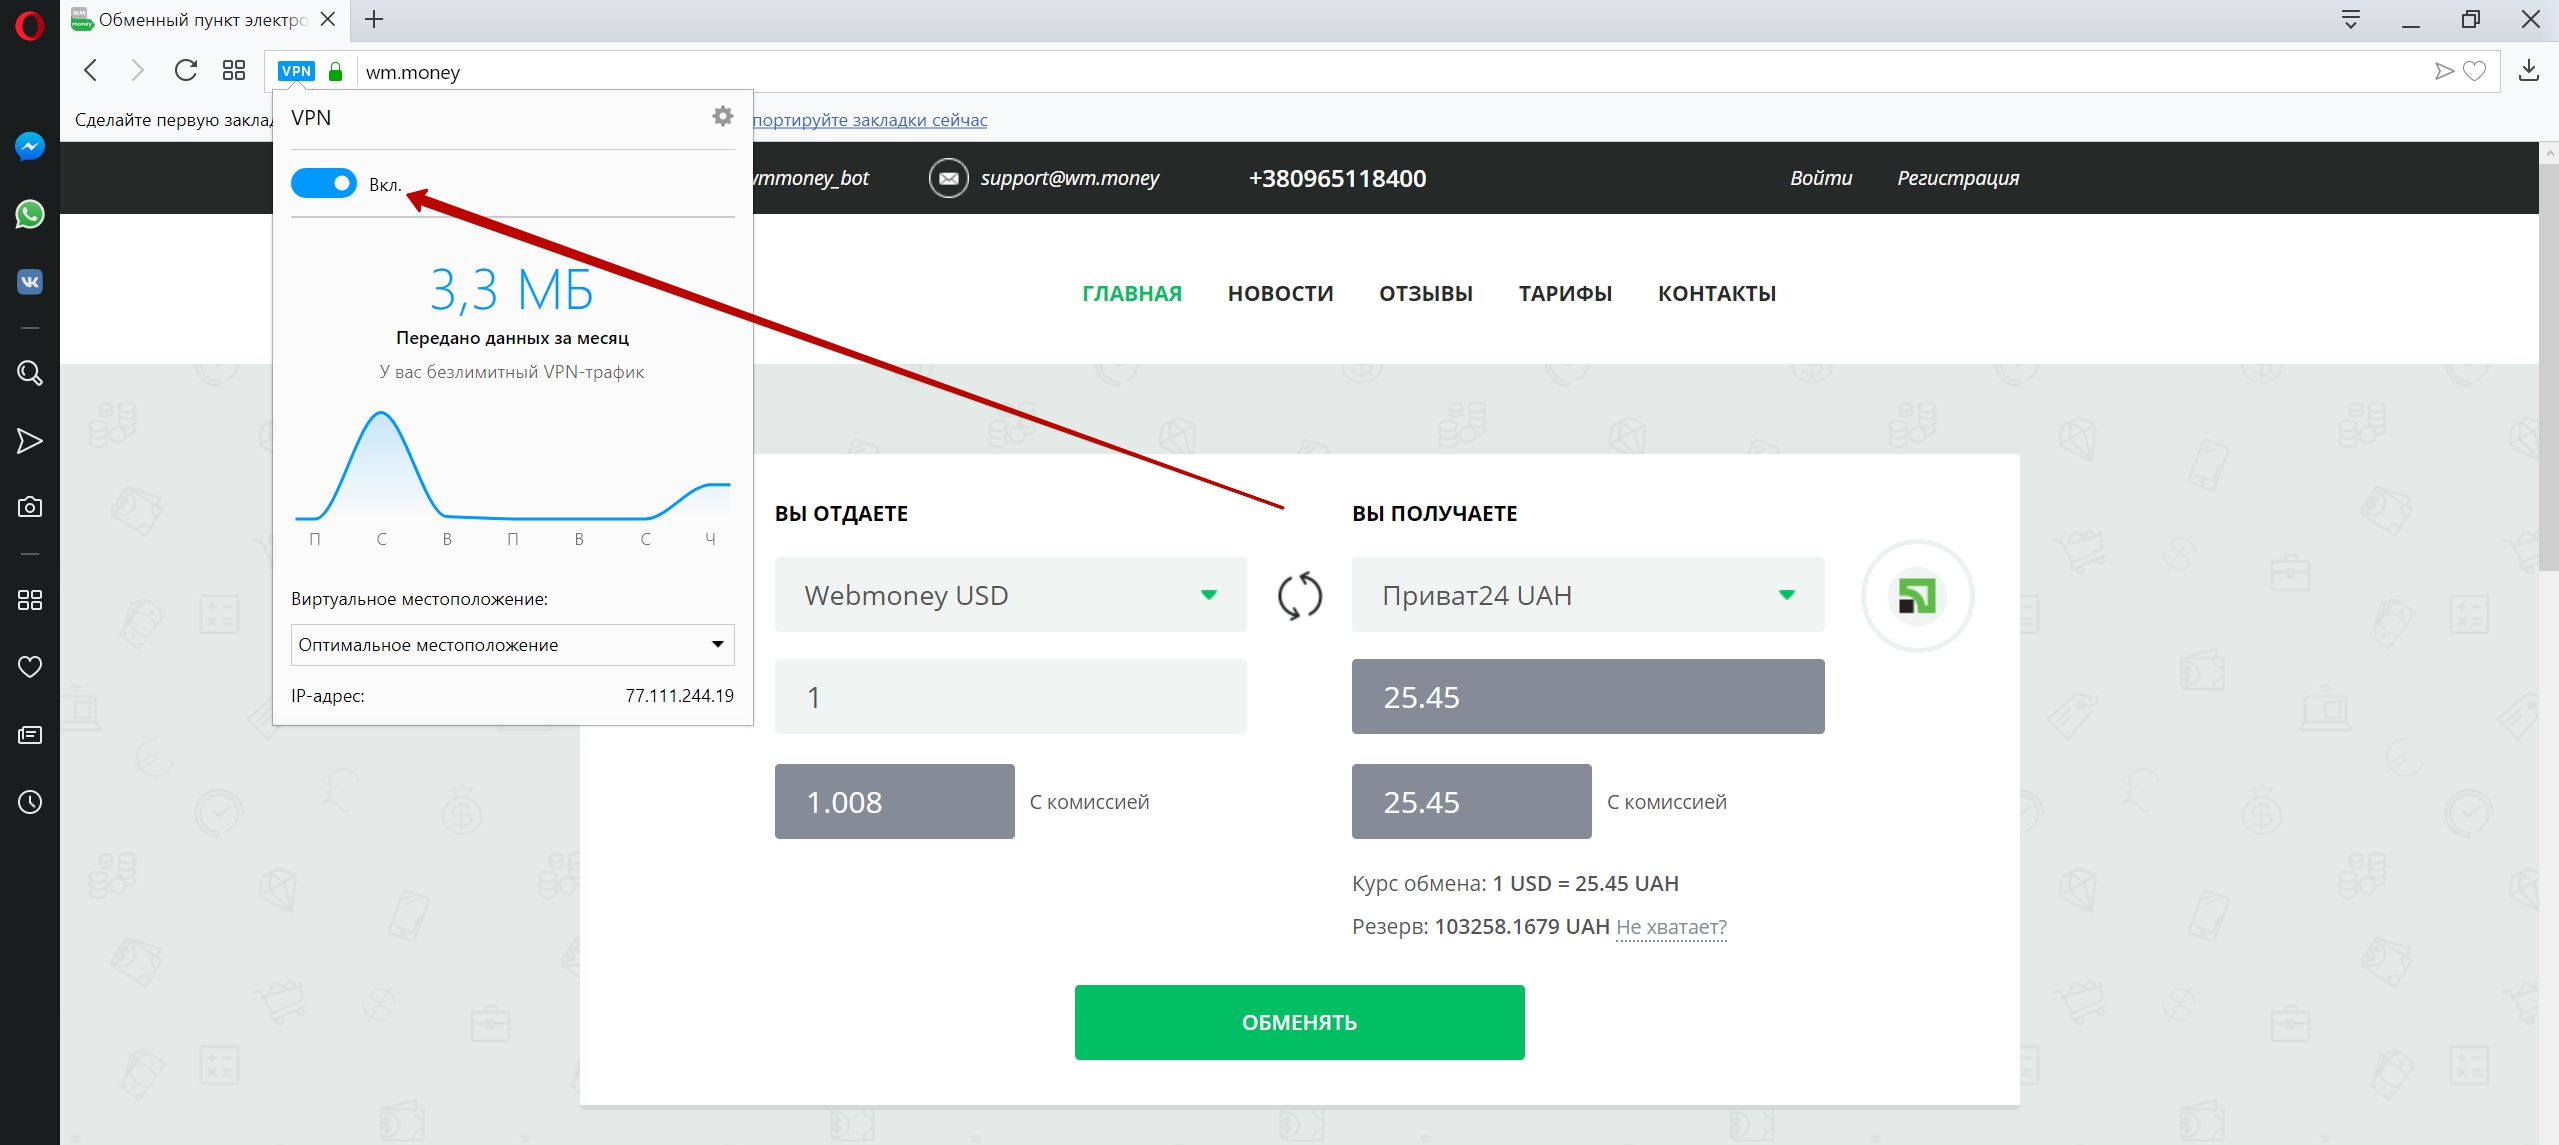Image resolution: width=2559 pixels, height=1145 pixels.
Task: Click Войти login link
Action: pos(1821,178)
